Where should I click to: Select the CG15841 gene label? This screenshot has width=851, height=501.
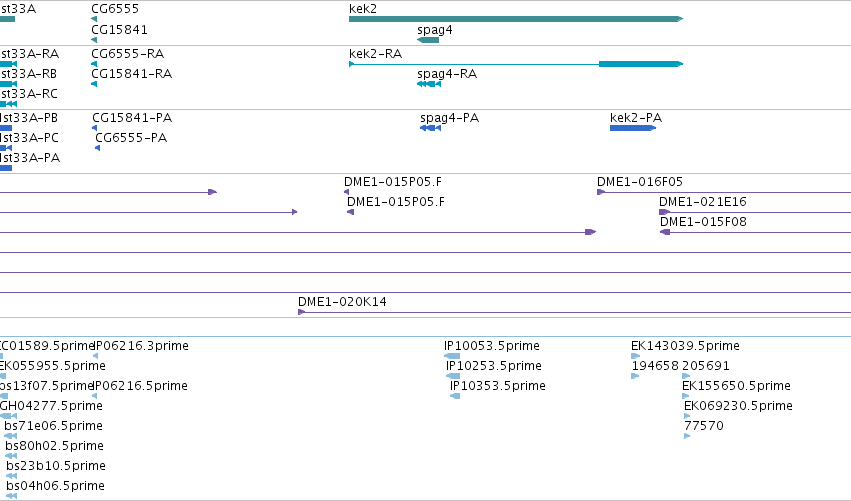(119, 29)
